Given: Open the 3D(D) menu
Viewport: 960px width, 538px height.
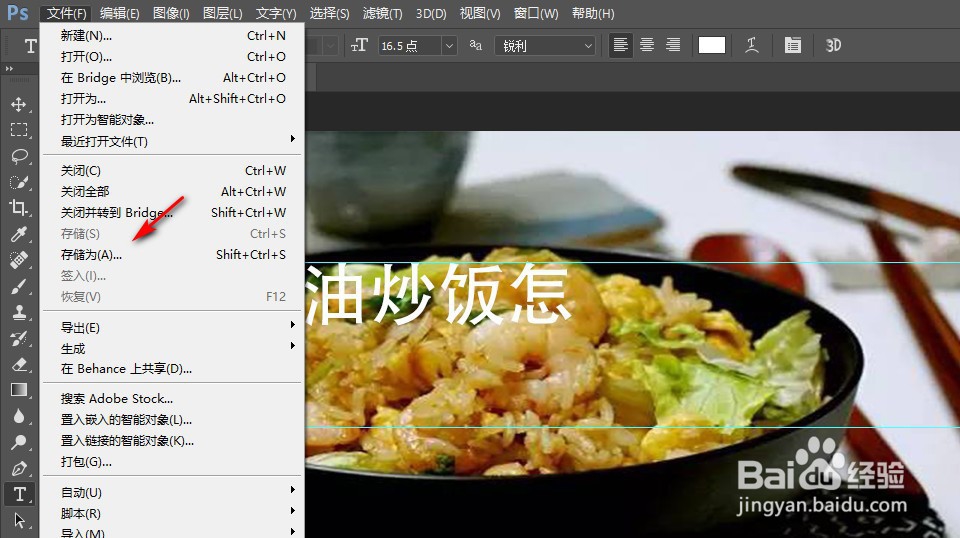Looking at the screenshot, I should [x=431, y=13].
